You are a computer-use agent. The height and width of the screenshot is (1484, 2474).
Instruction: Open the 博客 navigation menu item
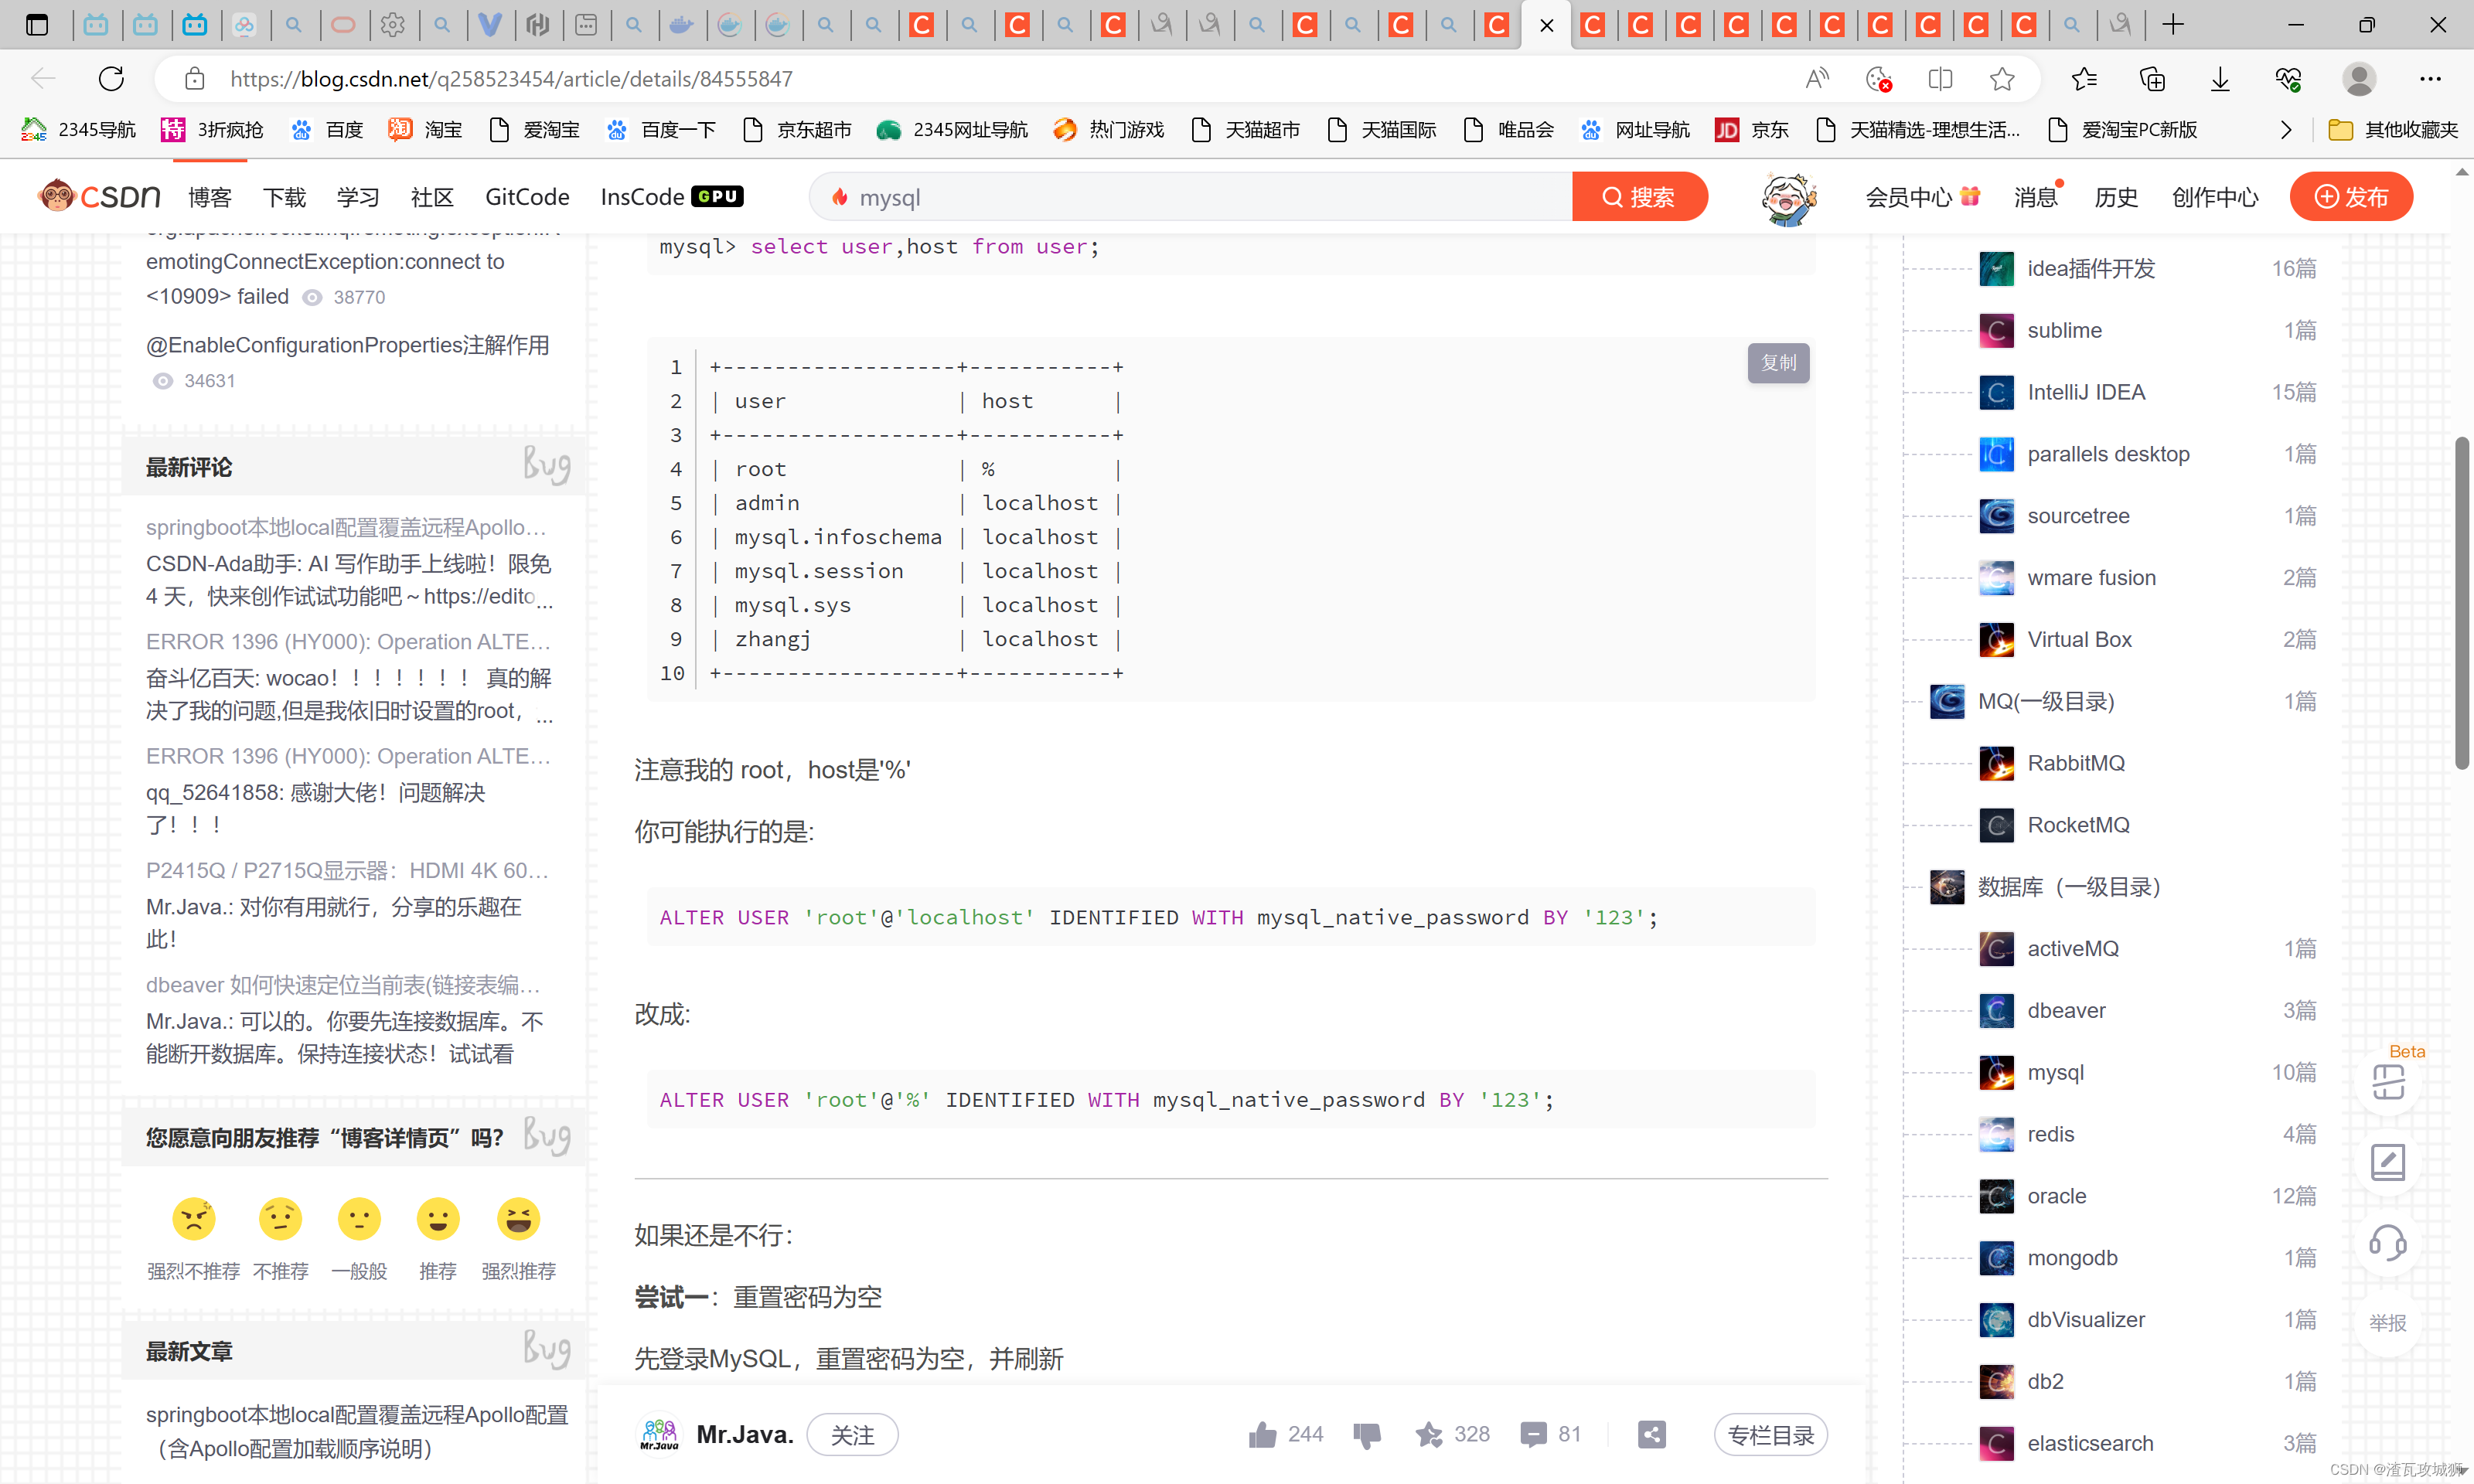210,197
